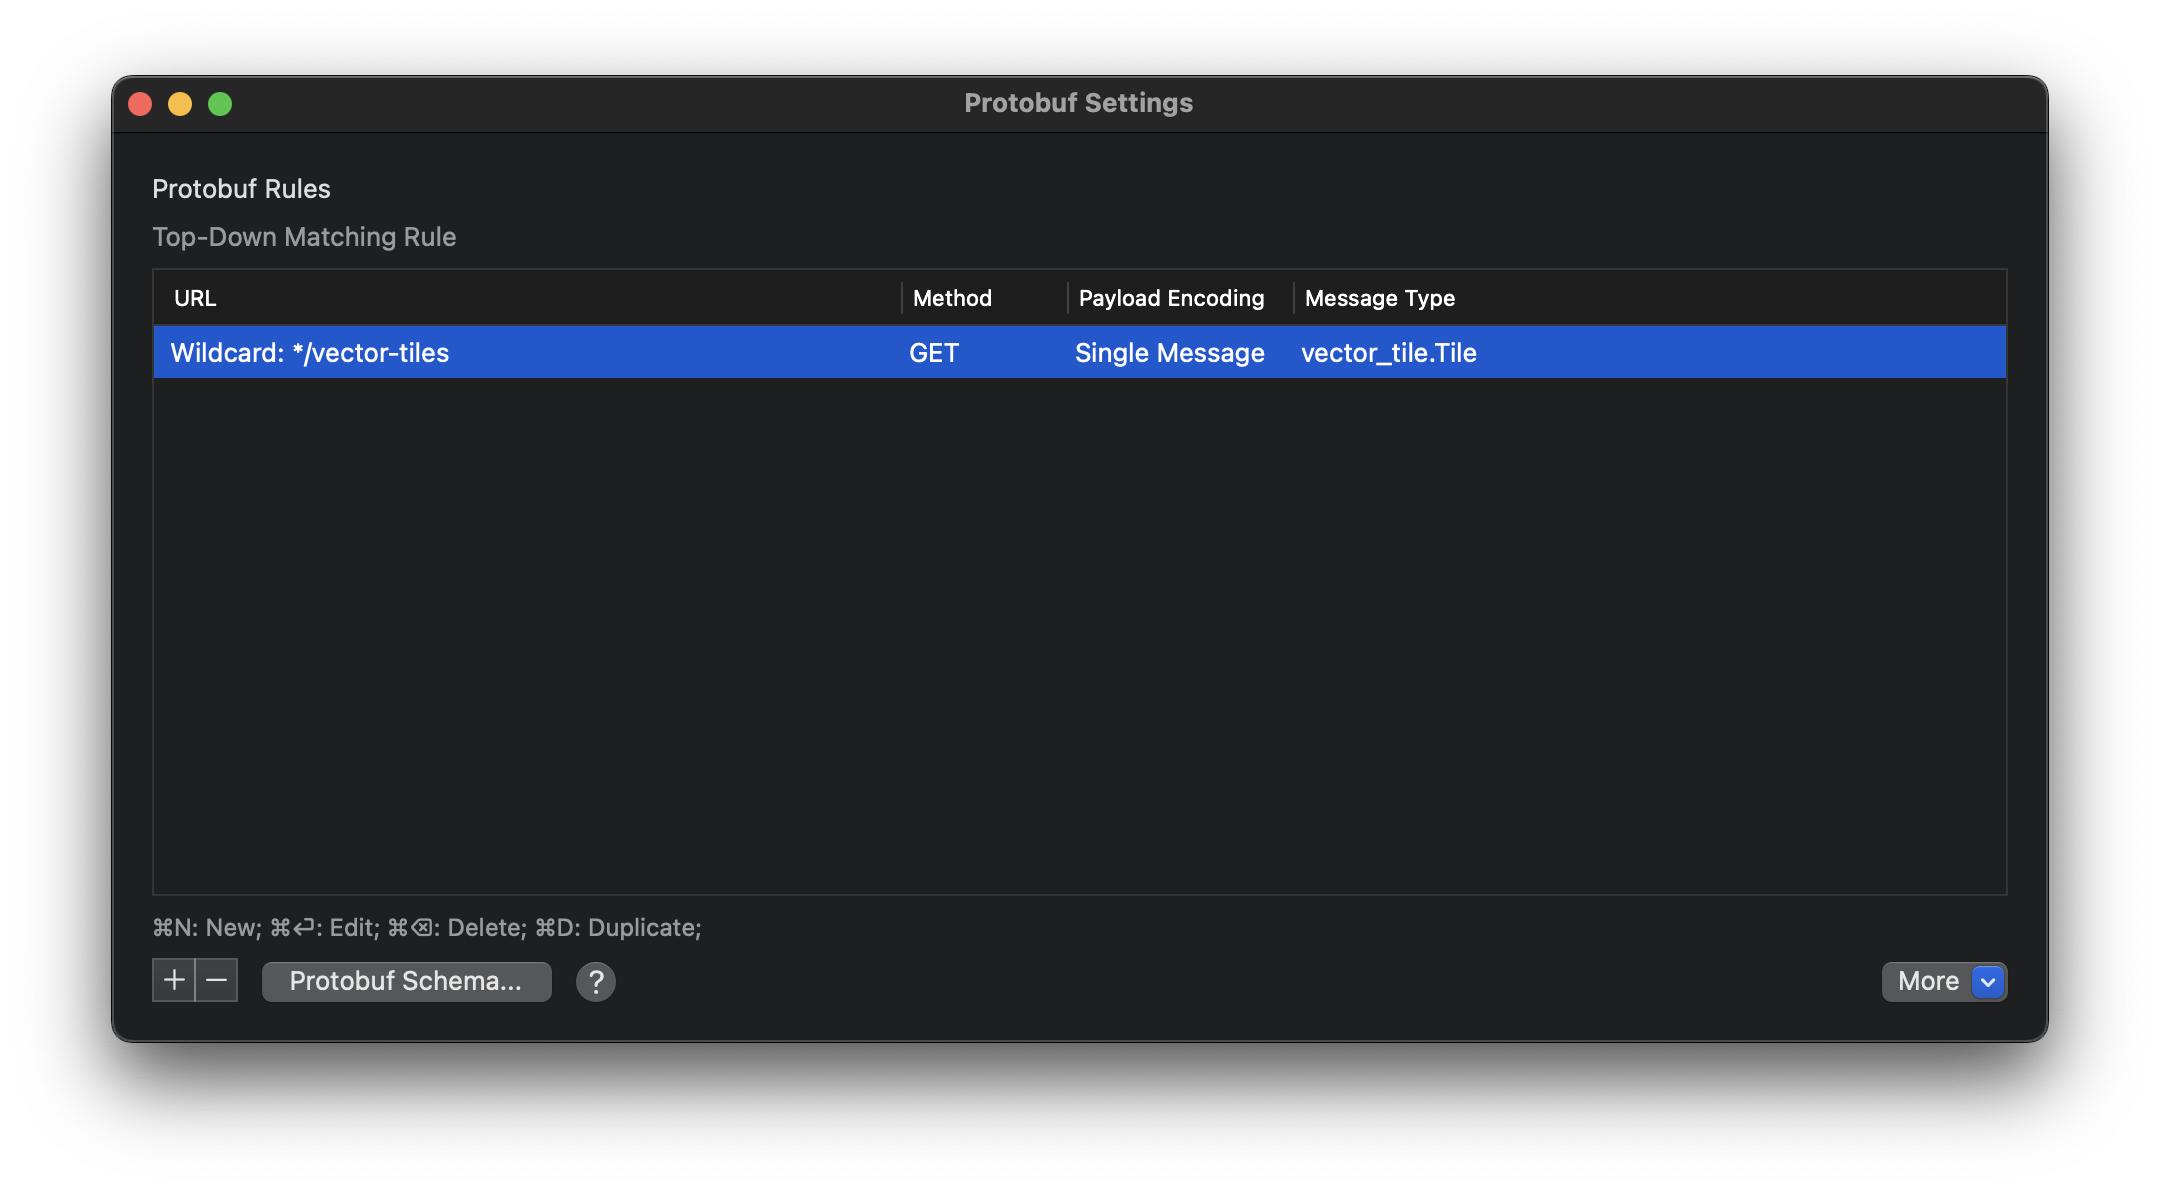Viewport: 2160px width, 1190px height.
Task: Open help via the question mark icon
Action: click(x=596, y=981)
